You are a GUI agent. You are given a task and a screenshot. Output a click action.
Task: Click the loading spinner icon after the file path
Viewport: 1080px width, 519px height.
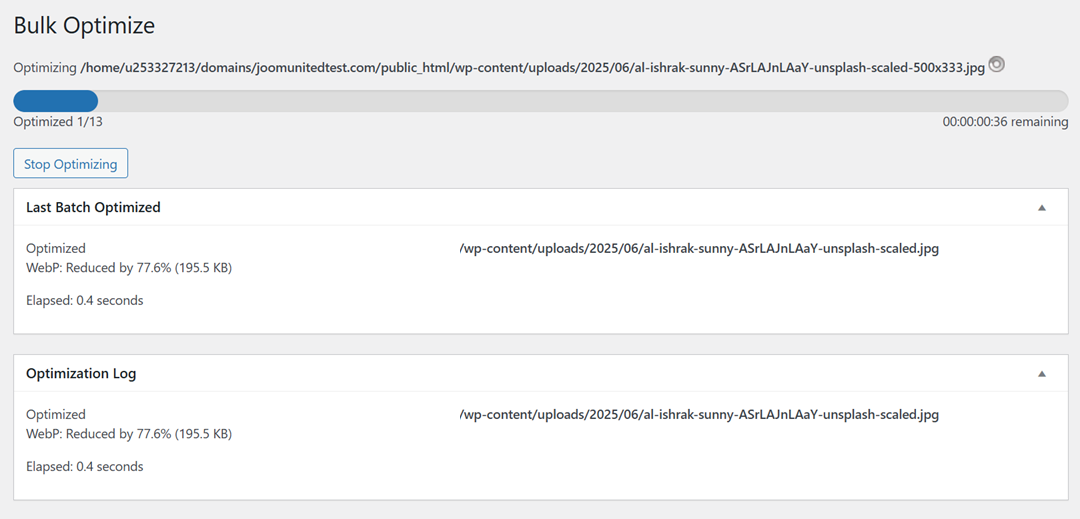pyautogui.click(x=996, y=65)
